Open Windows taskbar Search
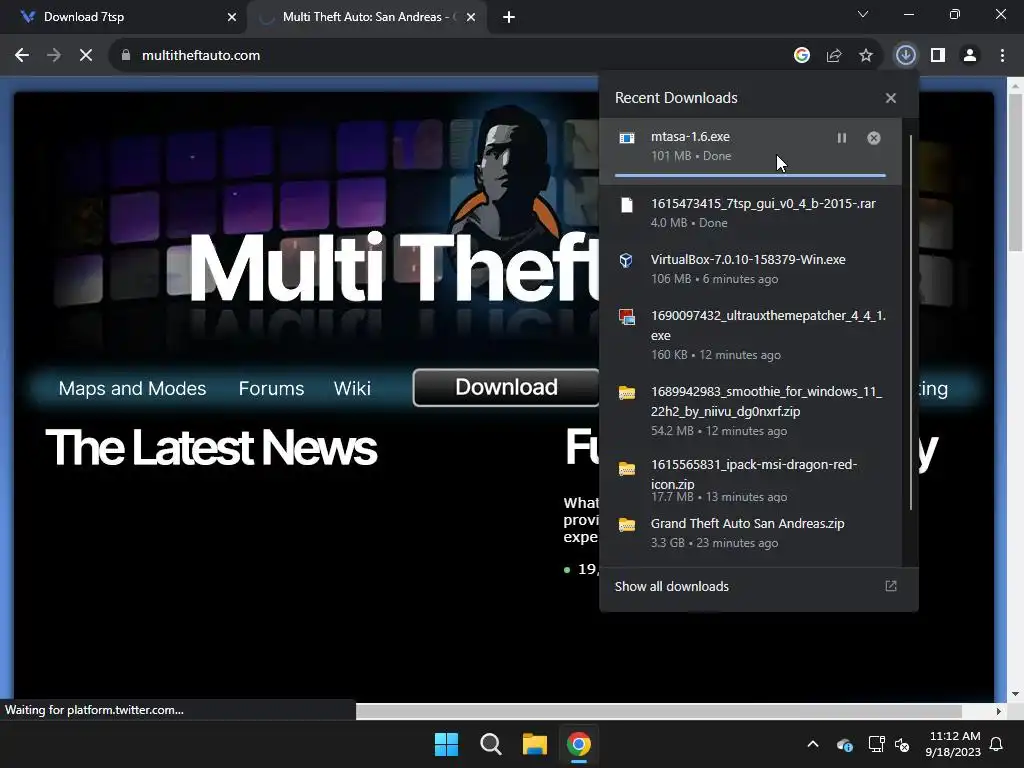 [490, 744]
